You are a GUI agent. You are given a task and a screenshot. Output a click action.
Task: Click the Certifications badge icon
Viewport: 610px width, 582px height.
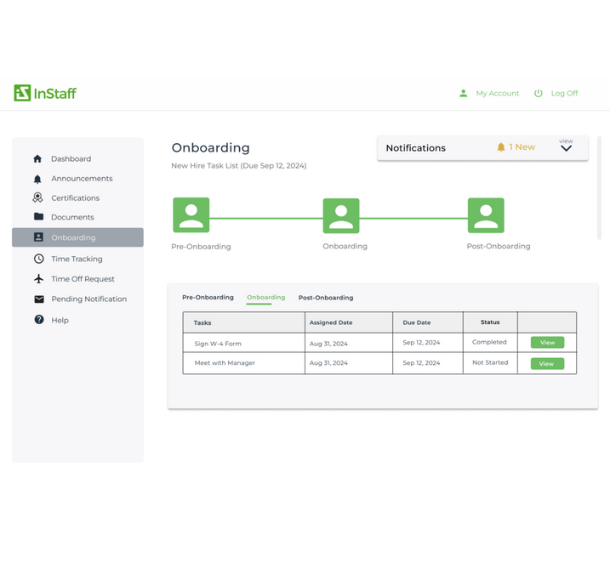click(x=38, y=198)
